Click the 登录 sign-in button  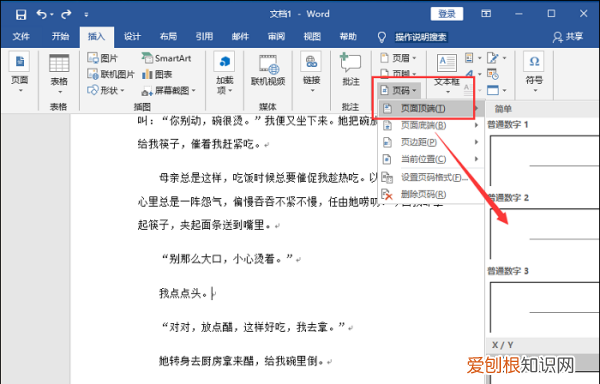(x=447, y=14)
